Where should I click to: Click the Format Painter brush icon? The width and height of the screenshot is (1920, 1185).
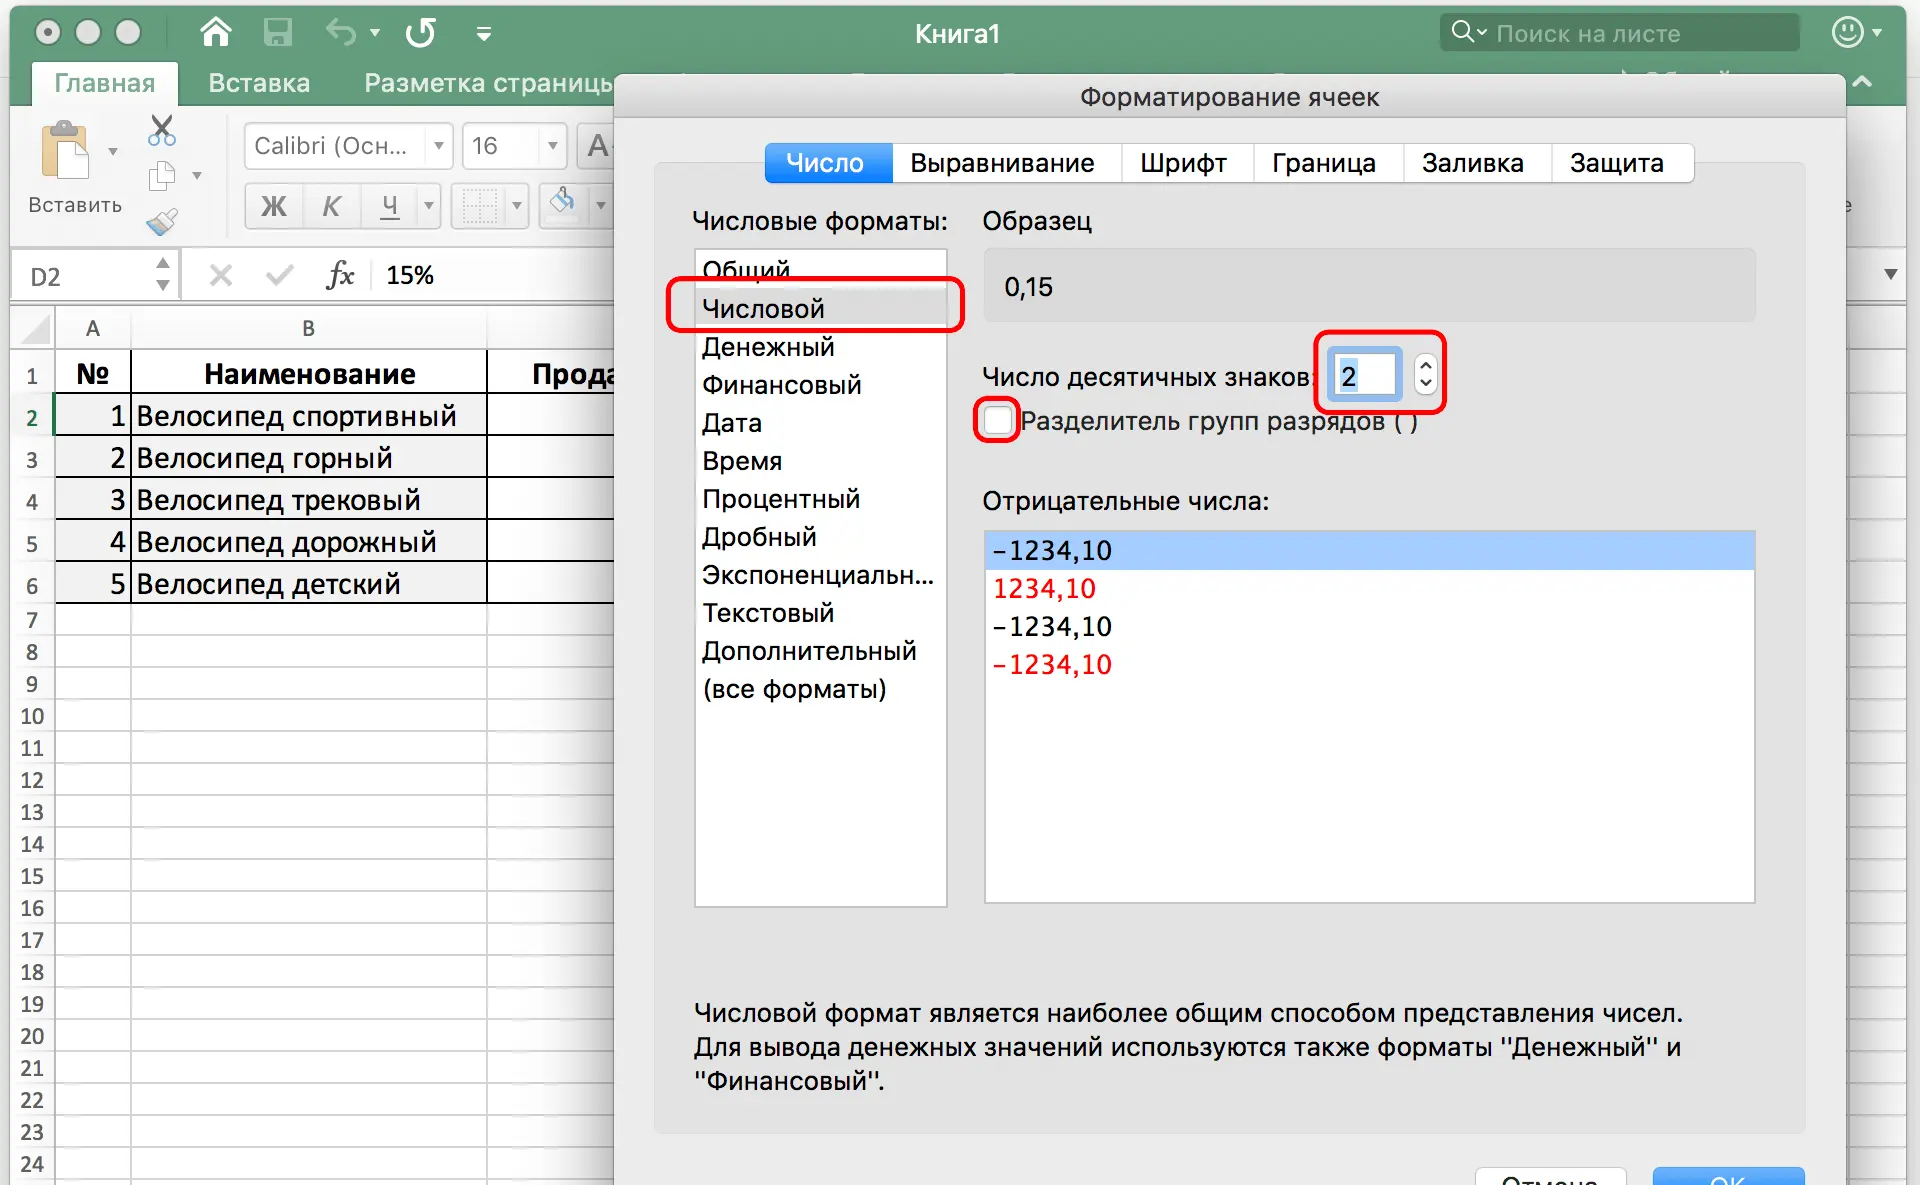click(162, 221)
